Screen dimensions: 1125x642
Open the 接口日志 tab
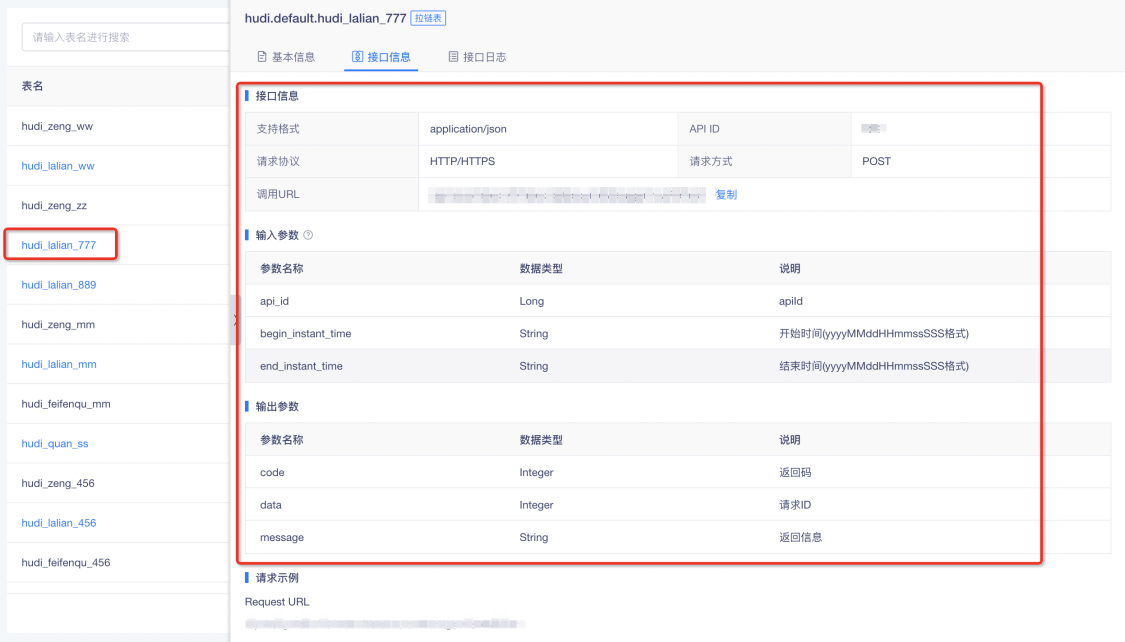[x=477, y=57]
